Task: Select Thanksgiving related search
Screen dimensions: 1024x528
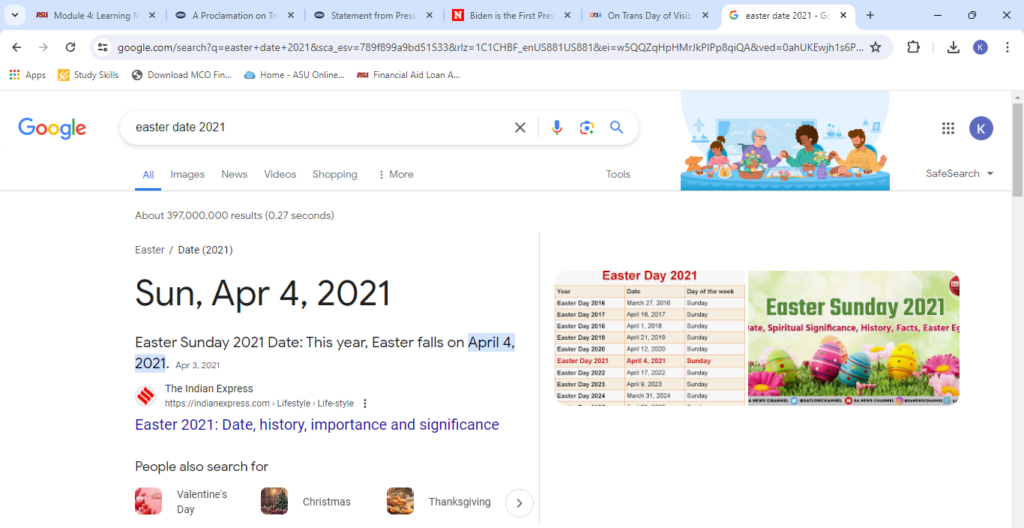Action: [x=439, y=501]
